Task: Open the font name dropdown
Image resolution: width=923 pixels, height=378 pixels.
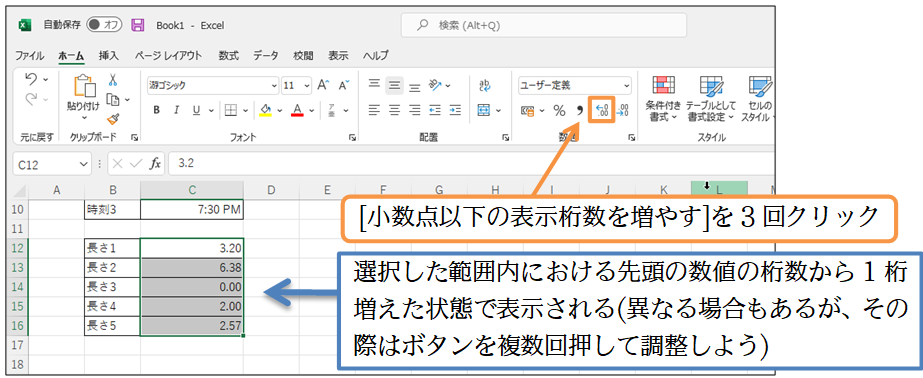Action: [274, 85]
